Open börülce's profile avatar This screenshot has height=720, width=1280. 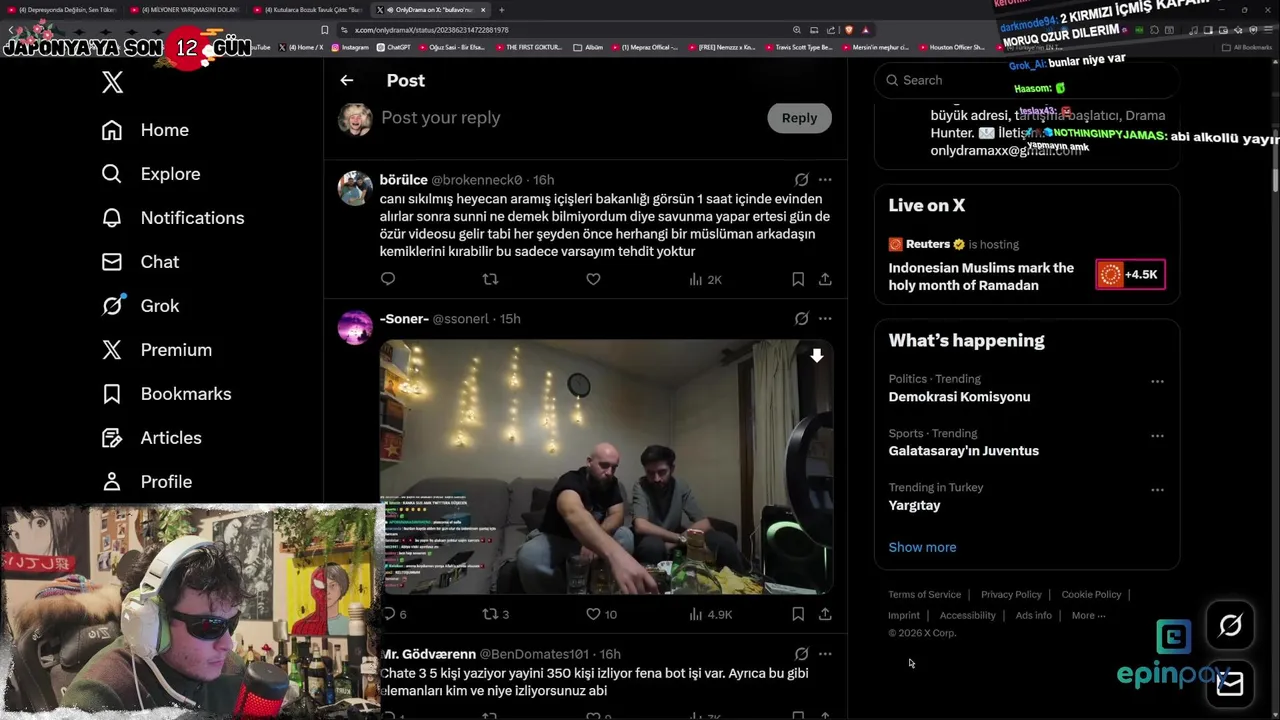pyautogui.click(x=355, y=188)
